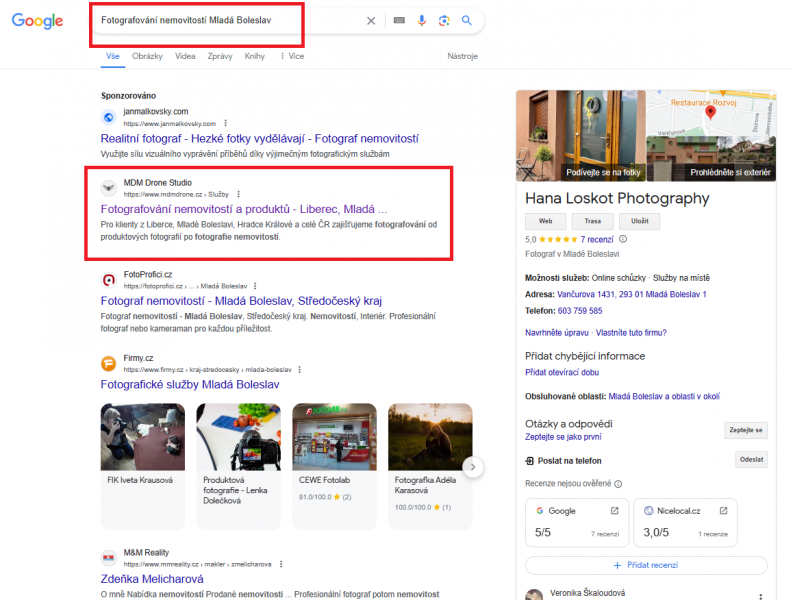Switch to Knihy tab

click(255, 56)
